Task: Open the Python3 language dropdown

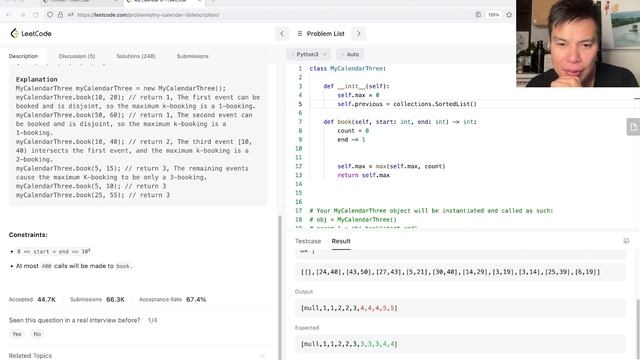Action: click(309, 54)
